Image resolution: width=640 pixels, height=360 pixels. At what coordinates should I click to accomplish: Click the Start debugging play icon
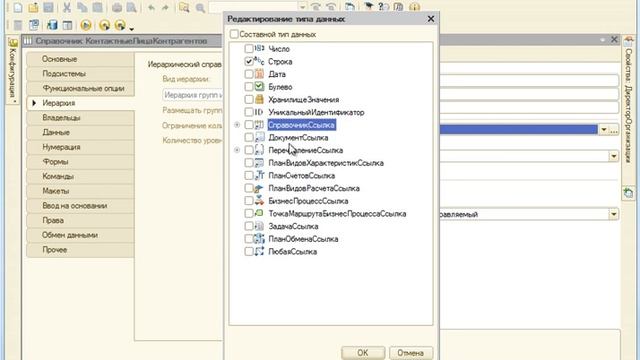tap(86, 25)
